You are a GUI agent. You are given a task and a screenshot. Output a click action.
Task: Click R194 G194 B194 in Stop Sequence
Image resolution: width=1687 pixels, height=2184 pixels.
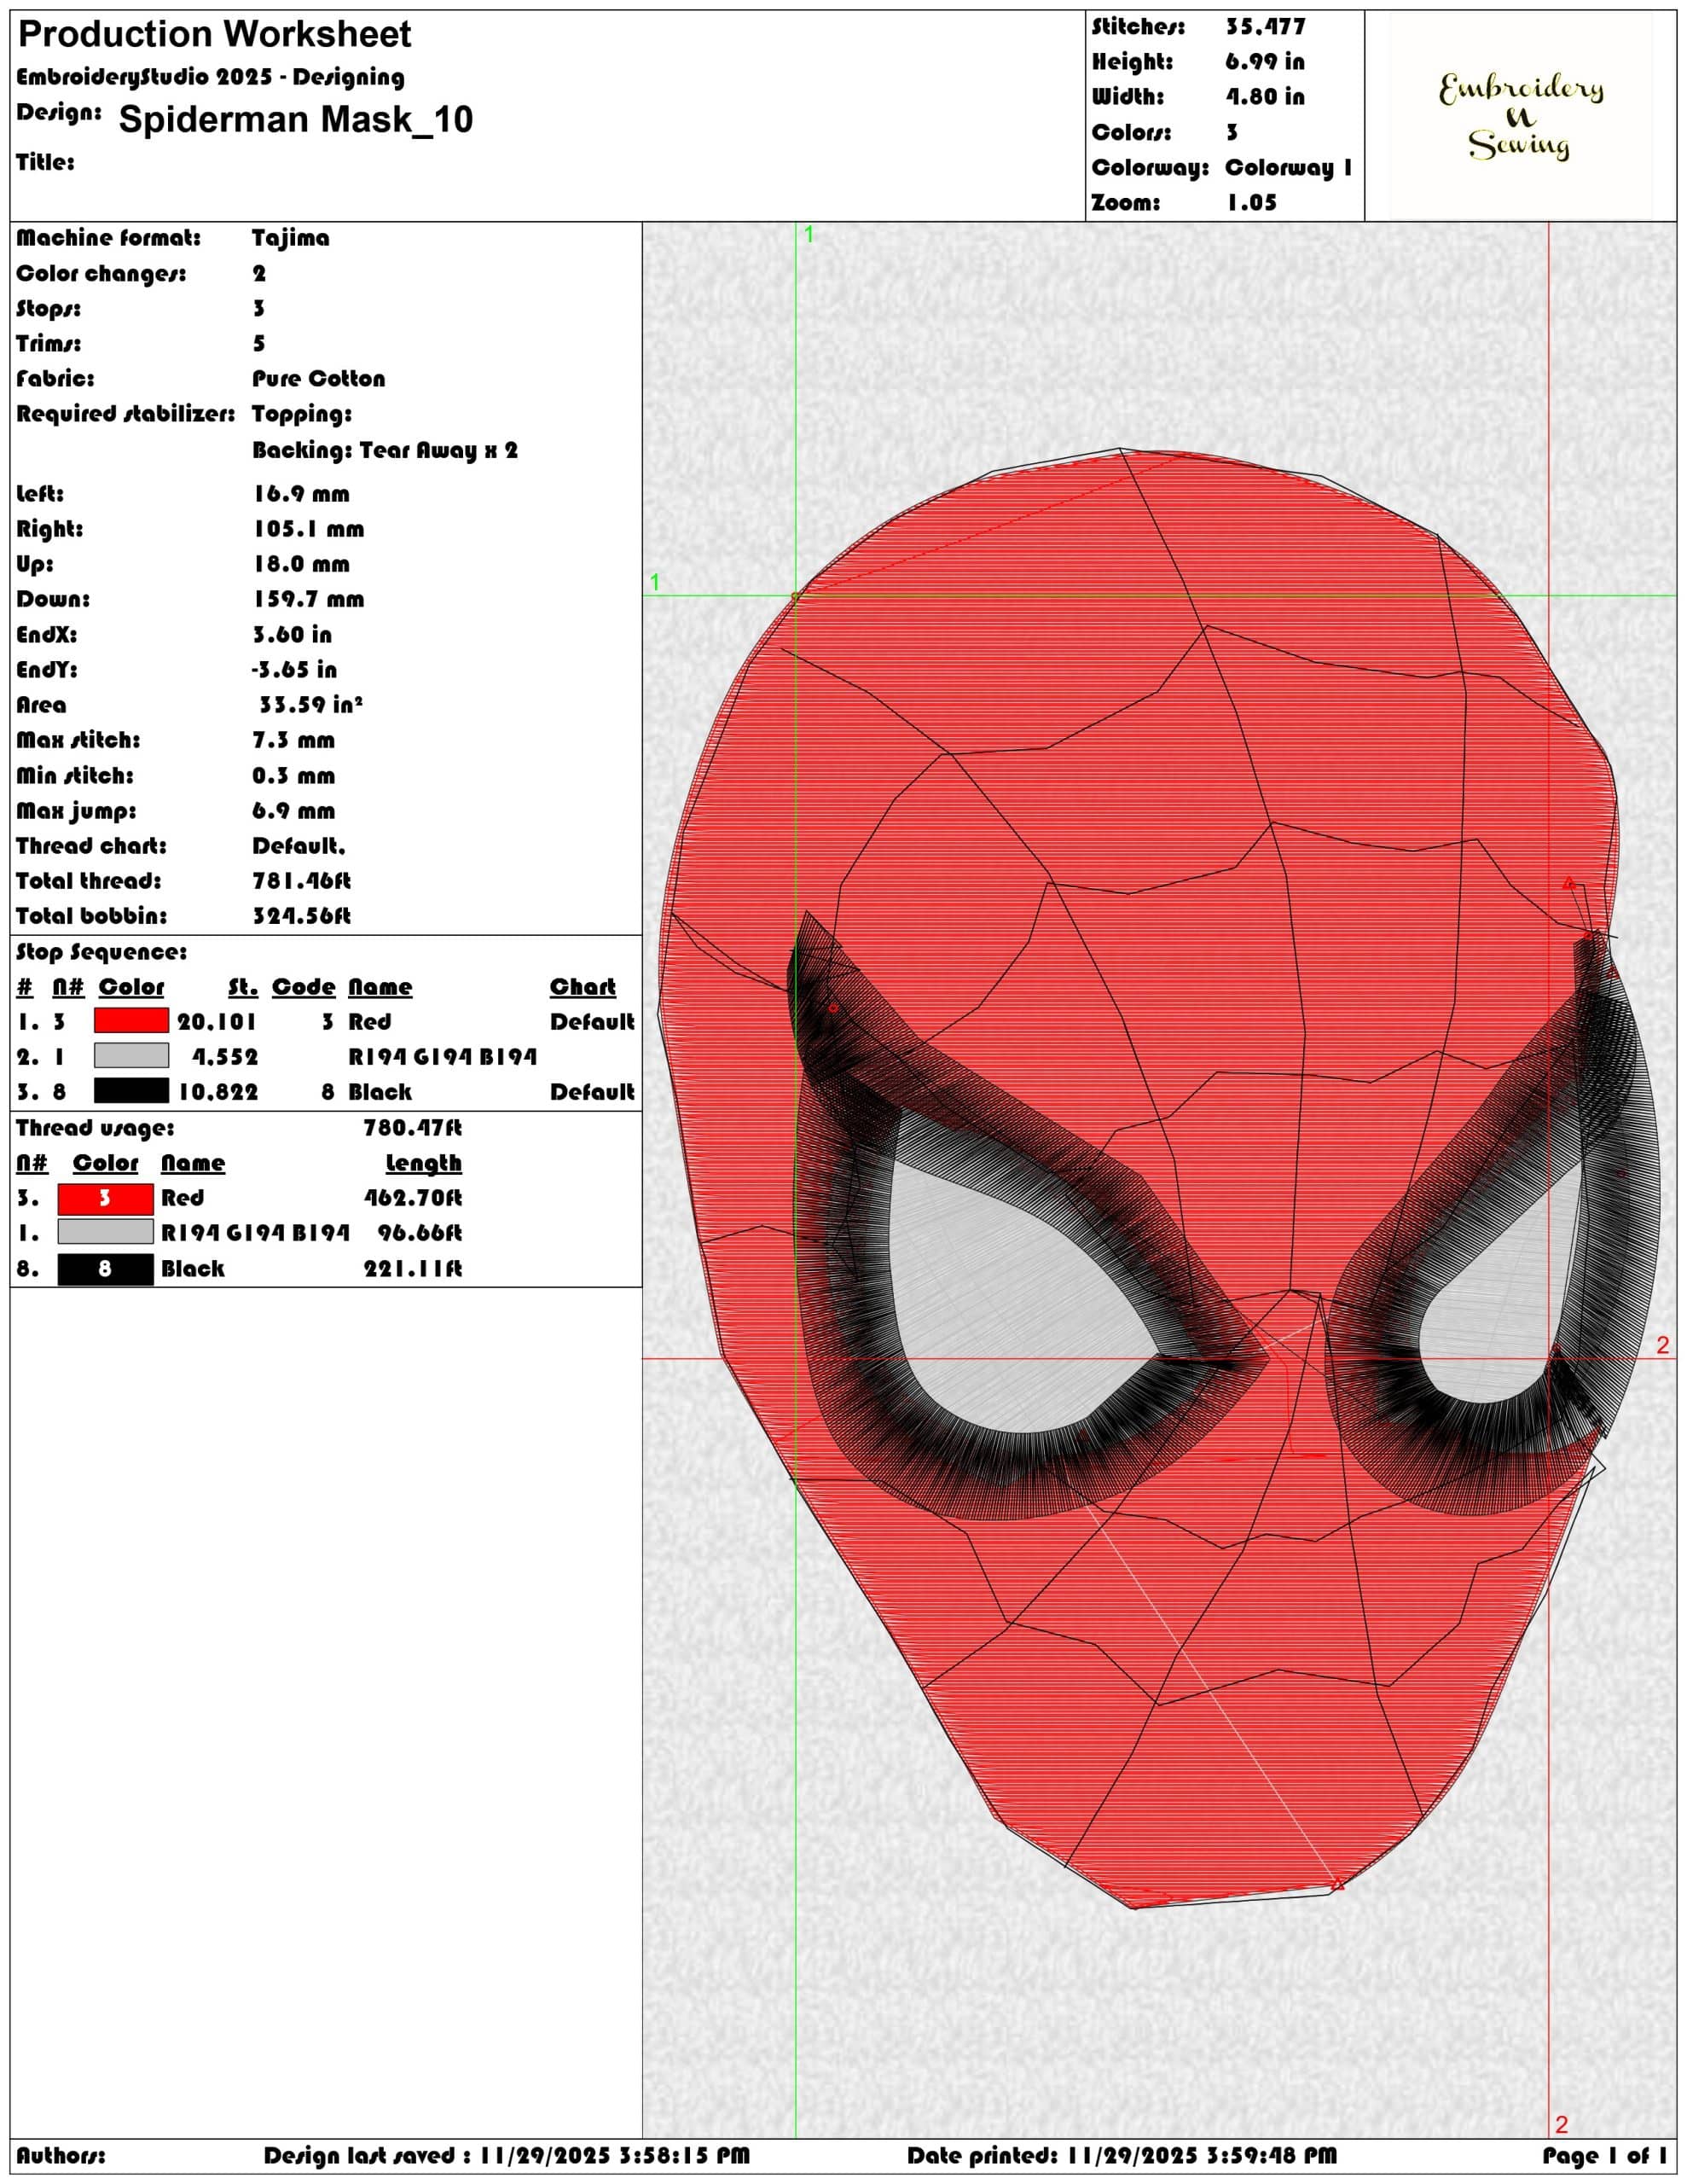pos(442,1057)
